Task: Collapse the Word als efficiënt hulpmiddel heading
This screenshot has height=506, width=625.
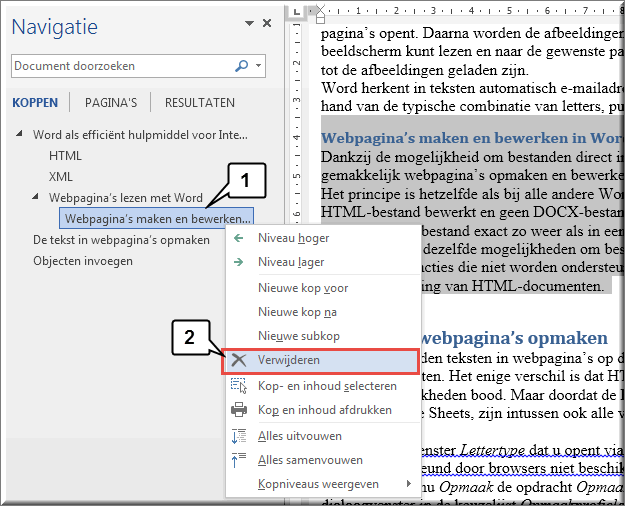Action: click(x=19, y=134)
